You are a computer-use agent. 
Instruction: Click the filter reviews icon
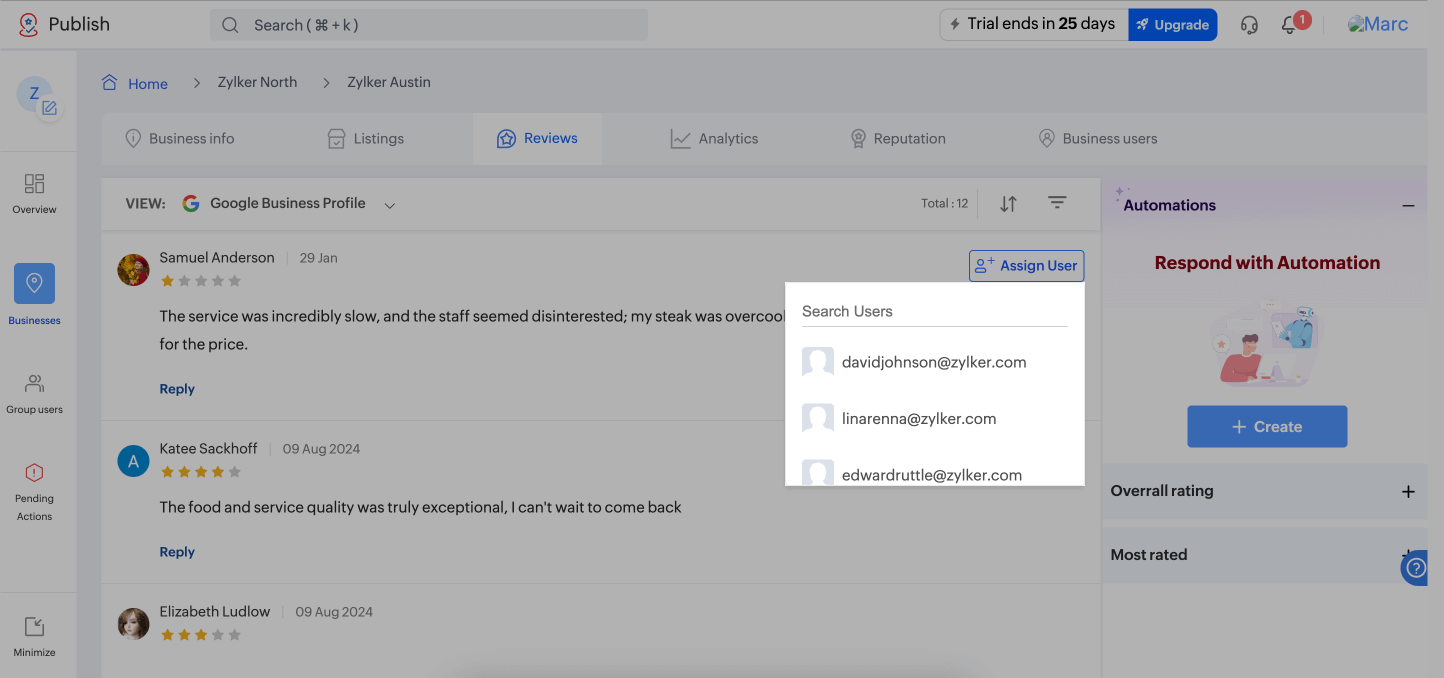pos(1057,203)
